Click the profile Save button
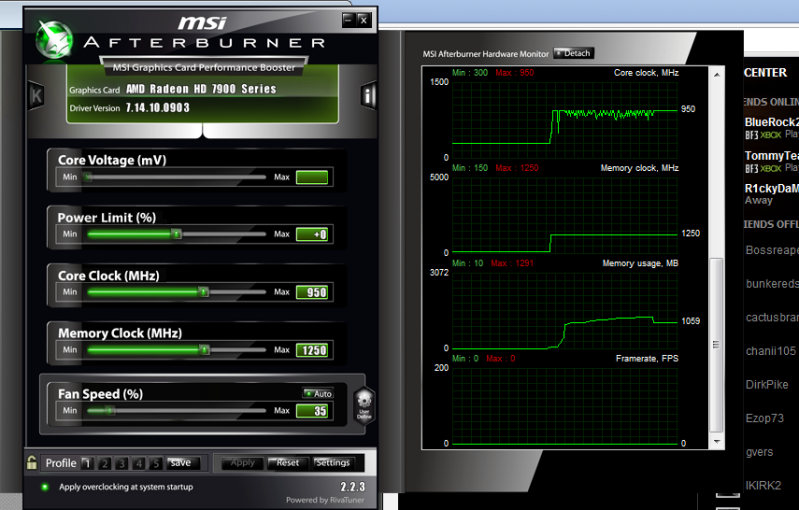The image size is (799, 510). pos(182,463)
